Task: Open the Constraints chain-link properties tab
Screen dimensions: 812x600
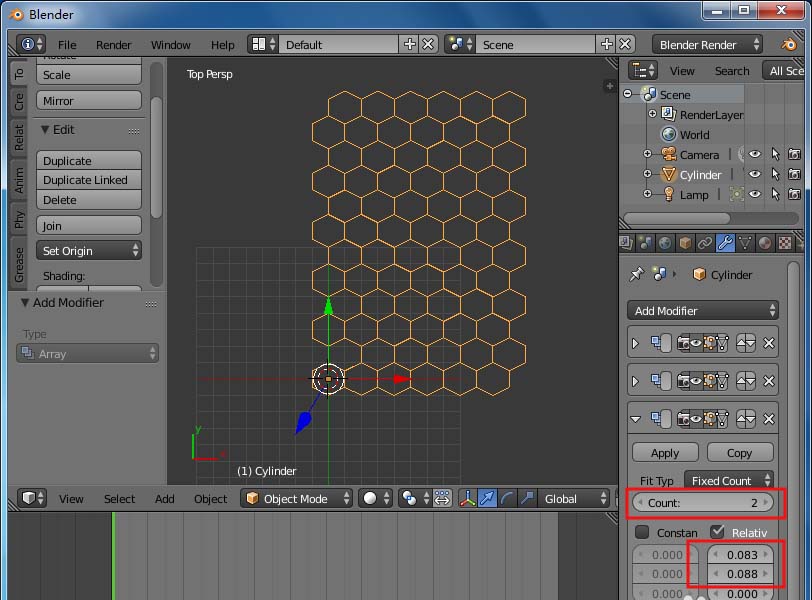Action: [x=705, y=243]
